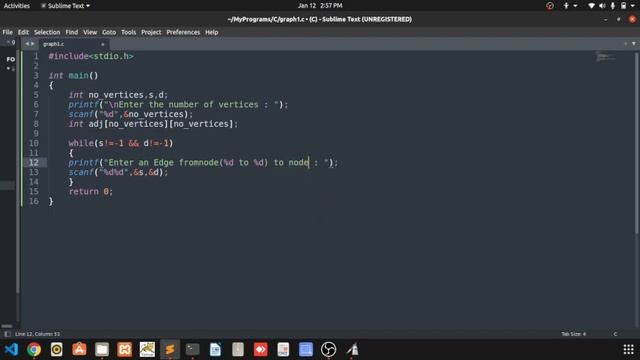Change Tab Size: 4 setting

point(573,334)
